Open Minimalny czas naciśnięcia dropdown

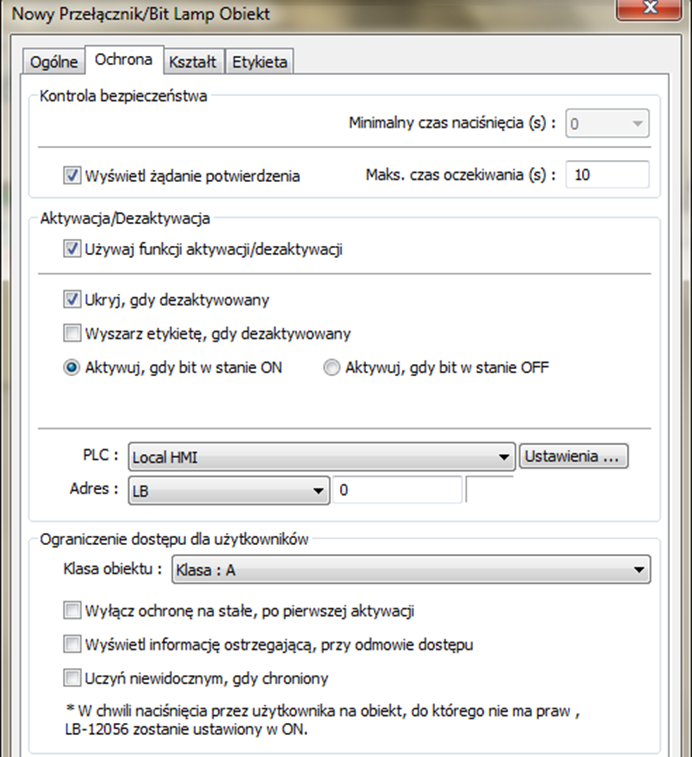[x=607, y=124]
